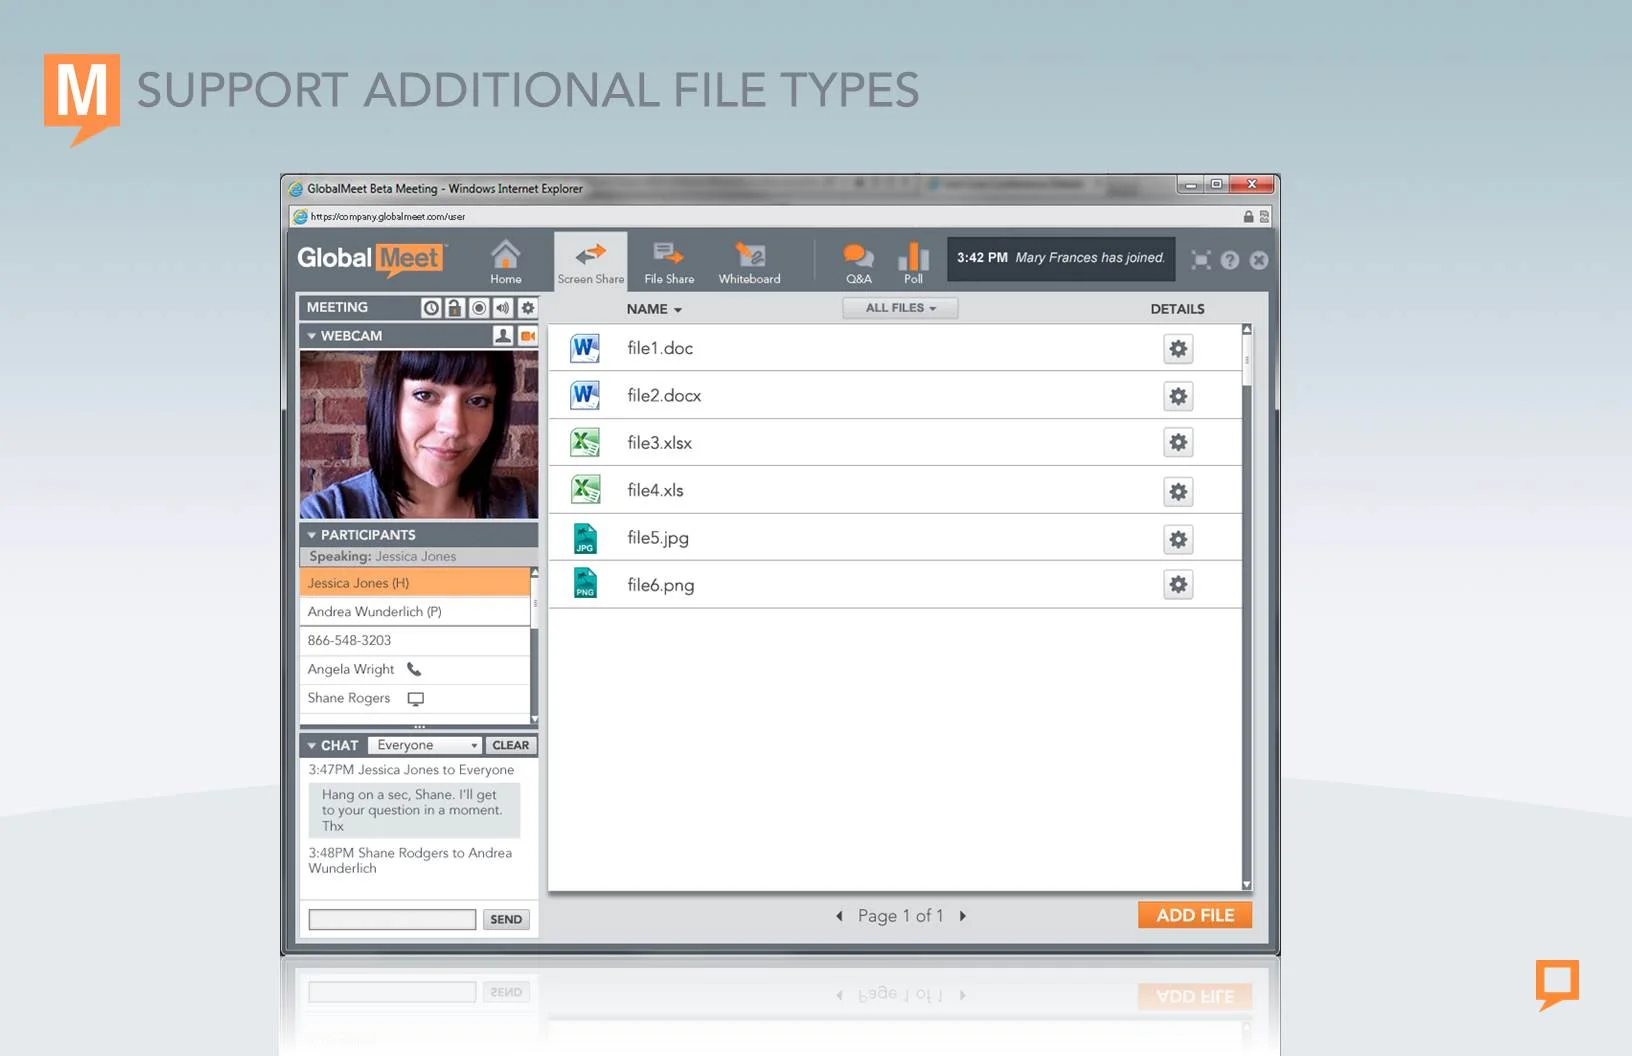The height and width of the screenshot is (1056, 1632).
Task: Click the chat message input field
Action: (x=392, y=919)
